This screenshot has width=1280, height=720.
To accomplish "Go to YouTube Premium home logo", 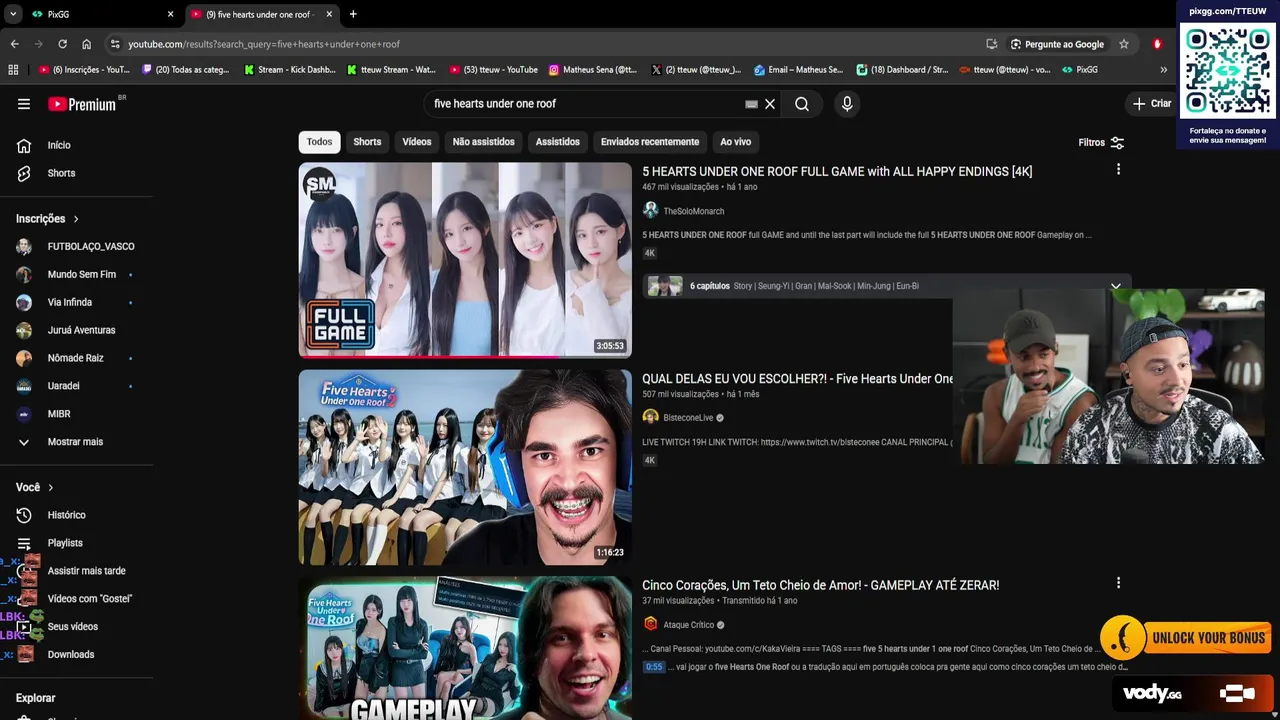I will pos(84,104).
